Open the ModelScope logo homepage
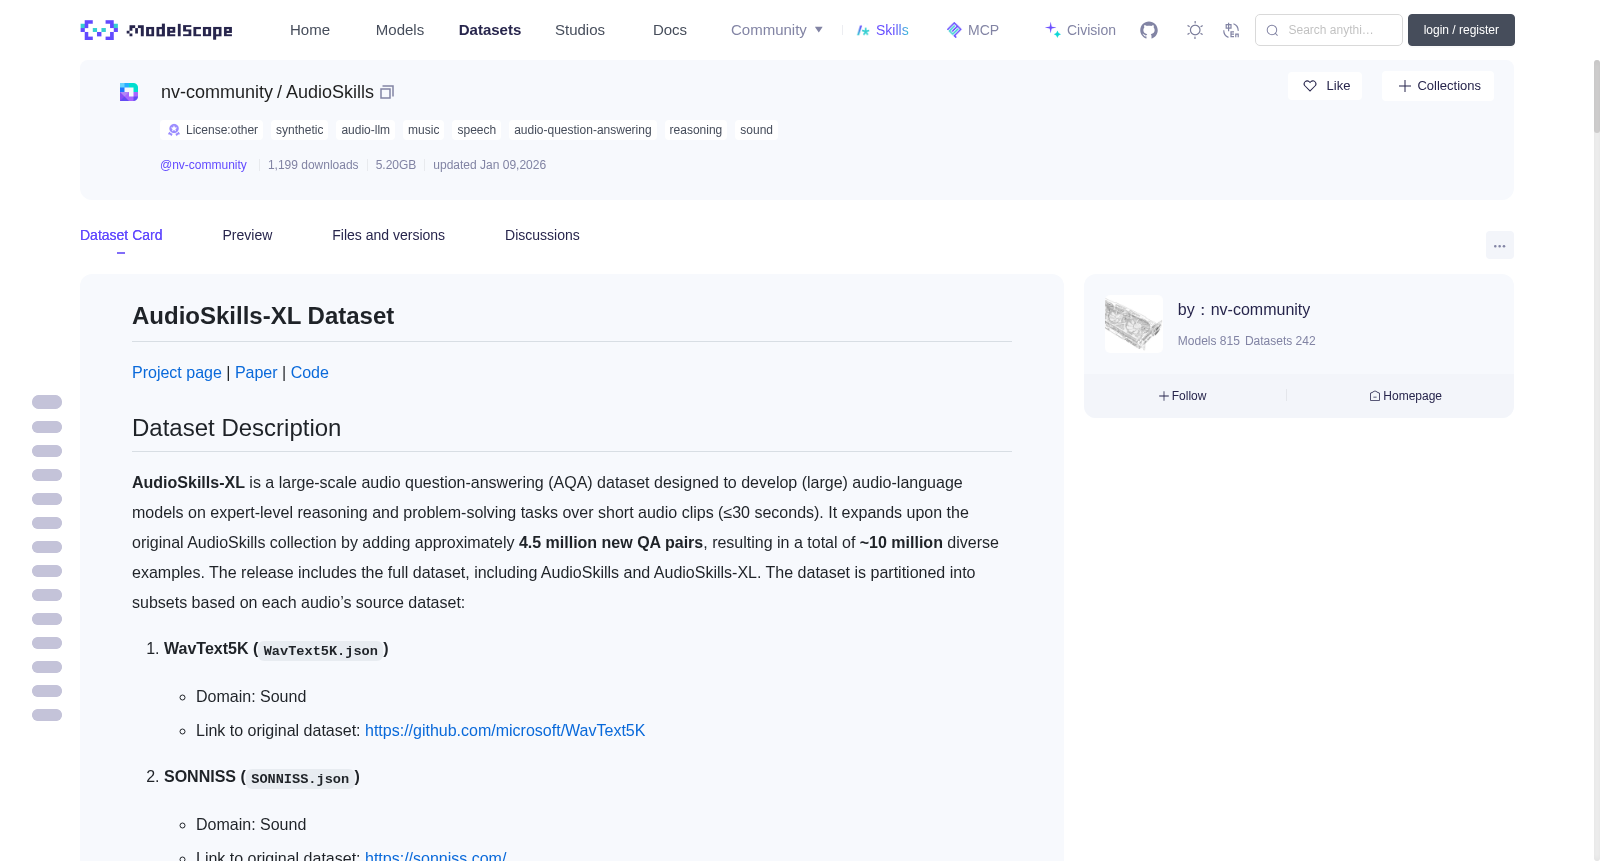The height and width of the screenshot is (861, 1600). point(156,30)
